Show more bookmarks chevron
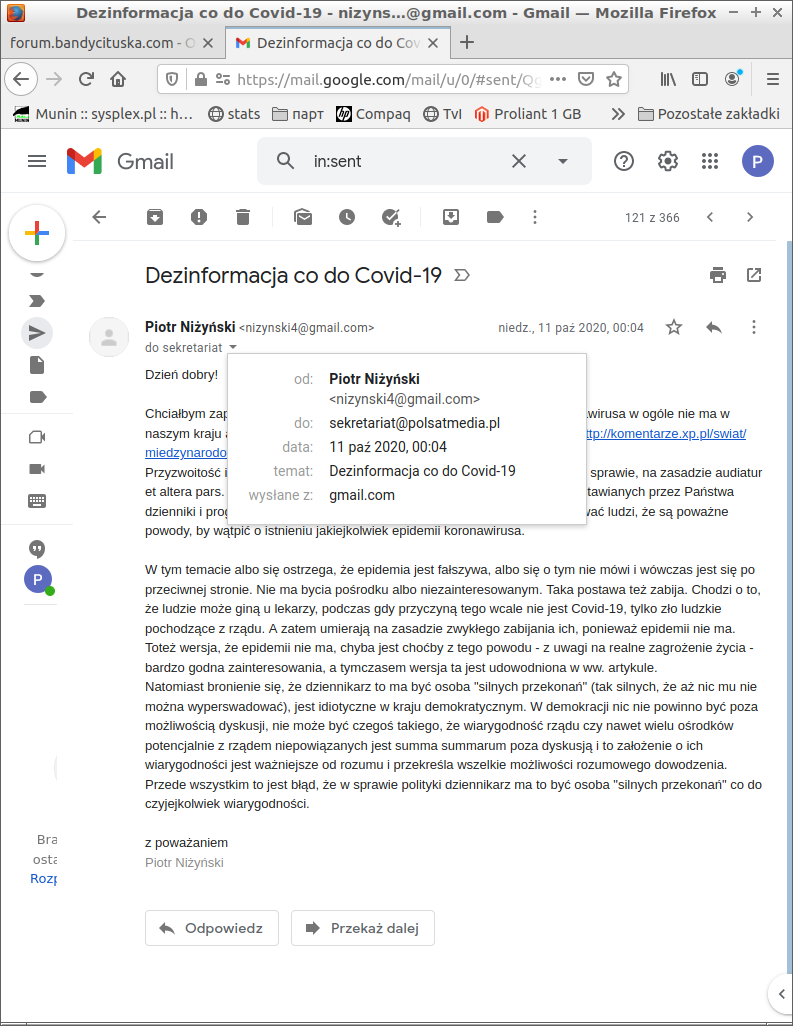This screenshot has width=793, height=1026. (x=618, y=114)
